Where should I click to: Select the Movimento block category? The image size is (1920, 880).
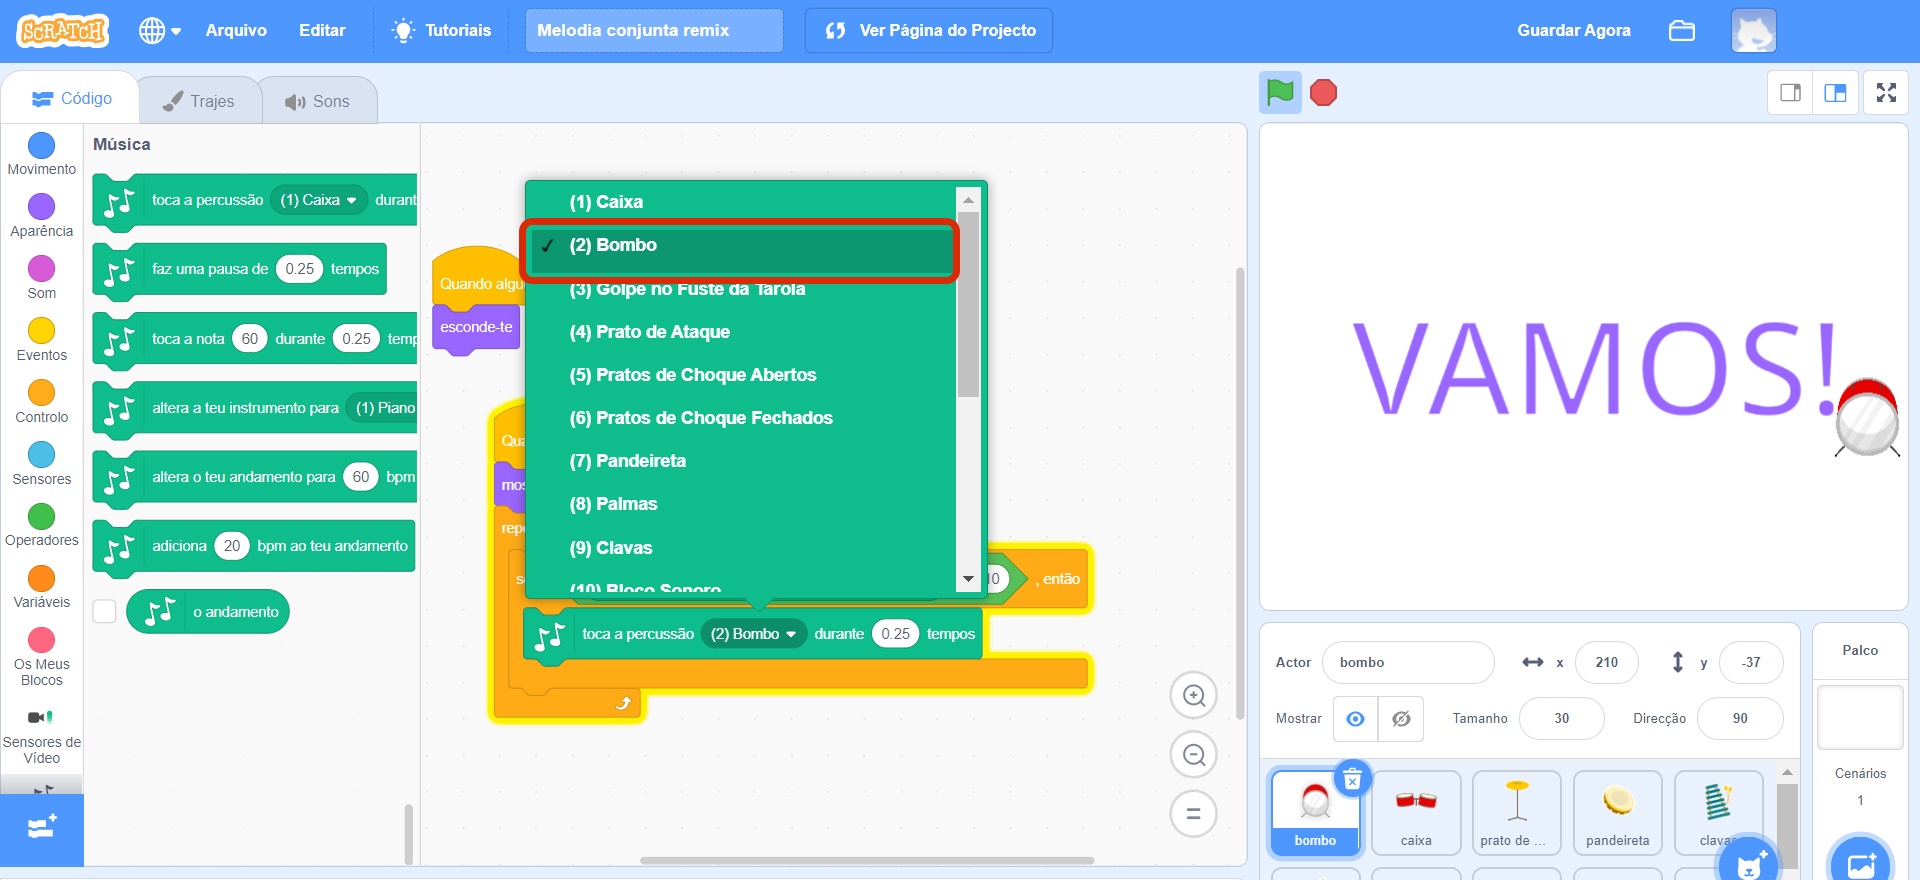42,154
